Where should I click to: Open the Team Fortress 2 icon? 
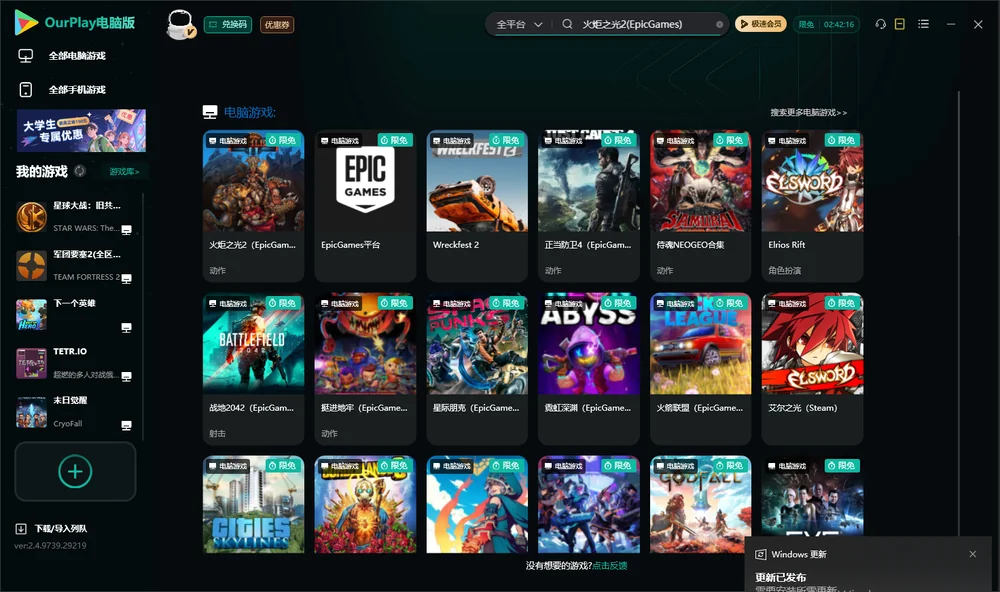pos(31,266)
